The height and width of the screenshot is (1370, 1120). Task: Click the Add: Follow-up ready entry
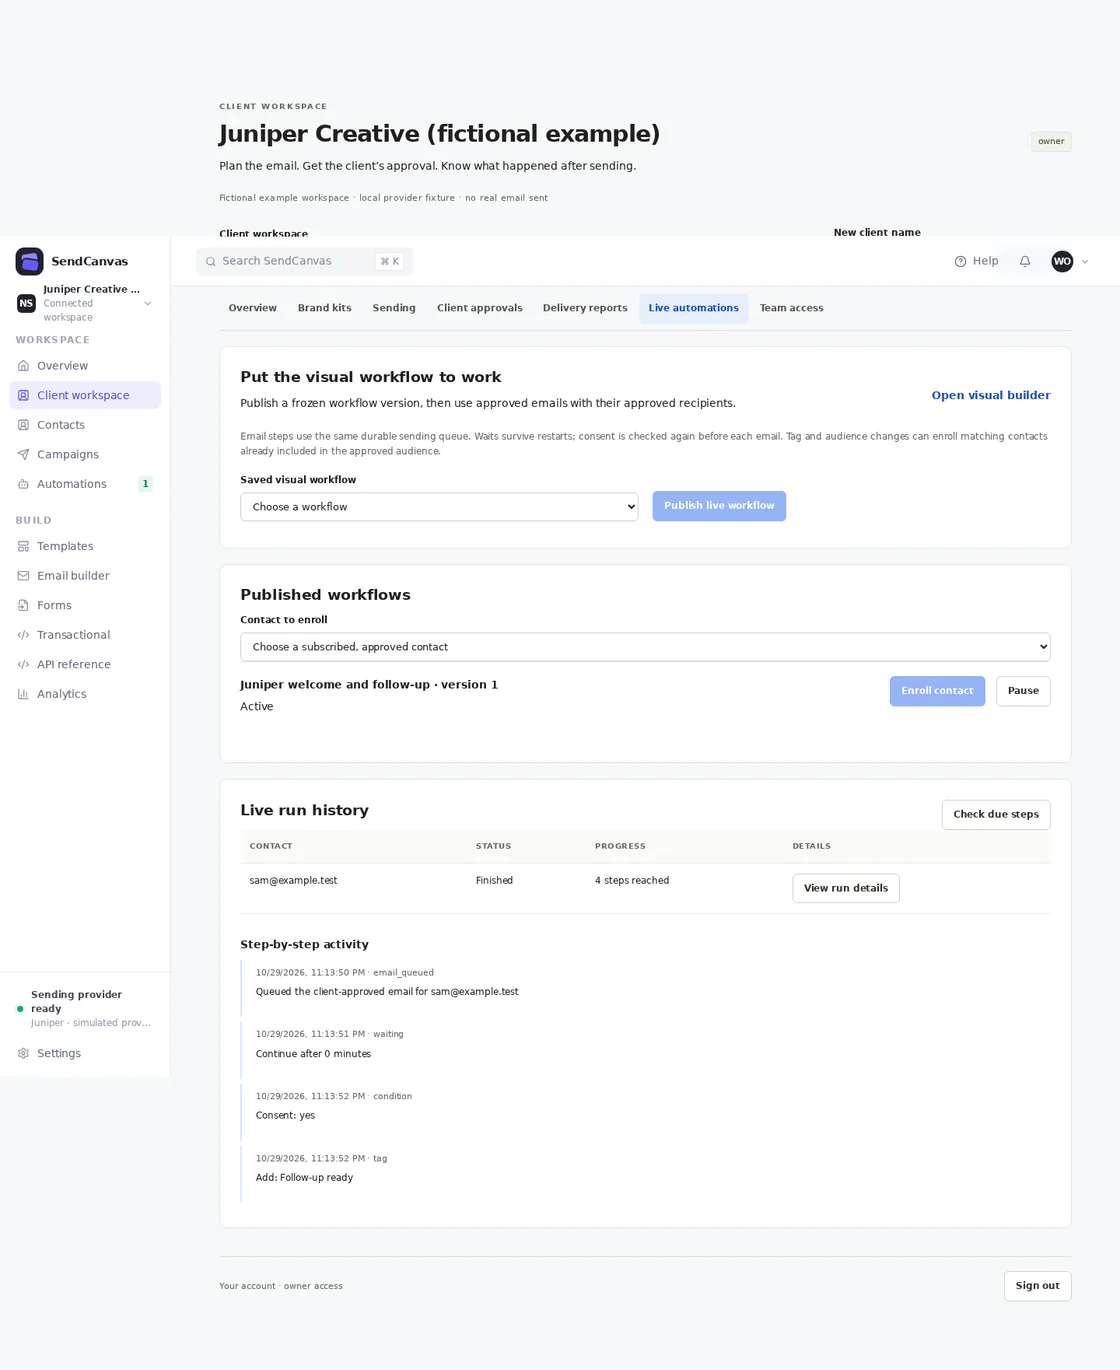304,1178
